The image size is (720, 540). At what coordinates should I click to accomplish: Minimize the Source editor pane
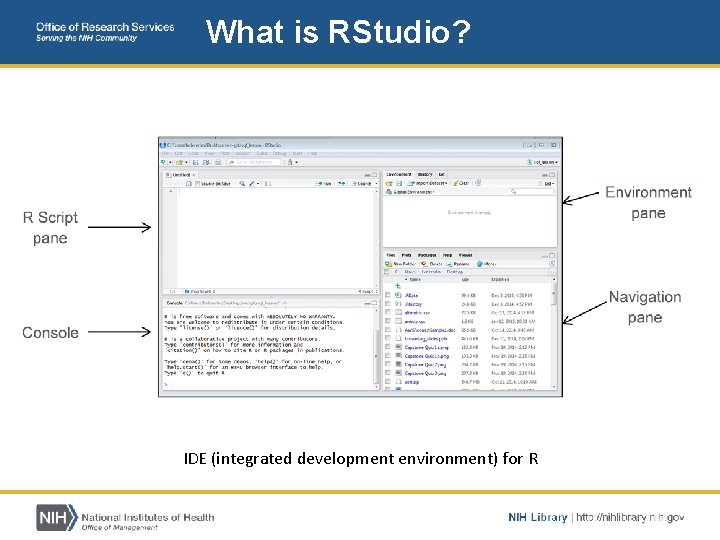tap(367, 175)
